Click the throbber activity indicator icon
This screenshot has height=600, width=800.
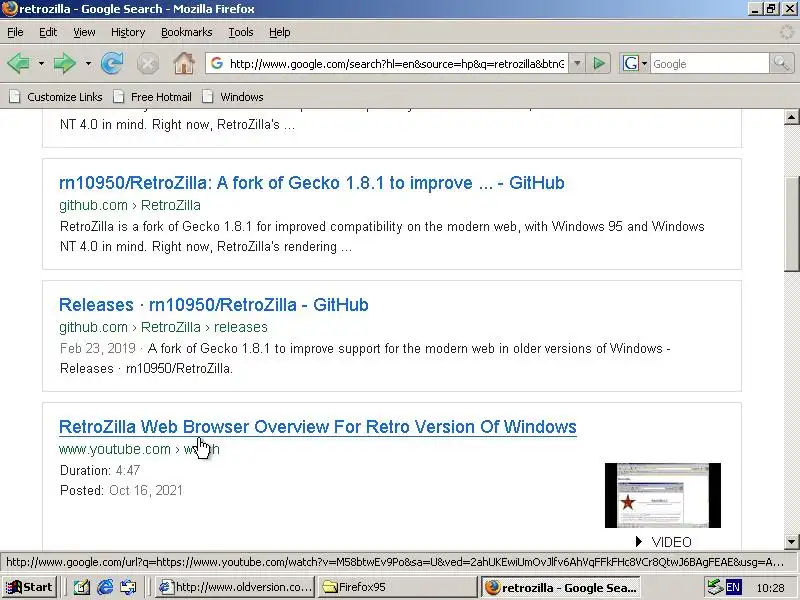pyautogui.click(x=788, y=32)
